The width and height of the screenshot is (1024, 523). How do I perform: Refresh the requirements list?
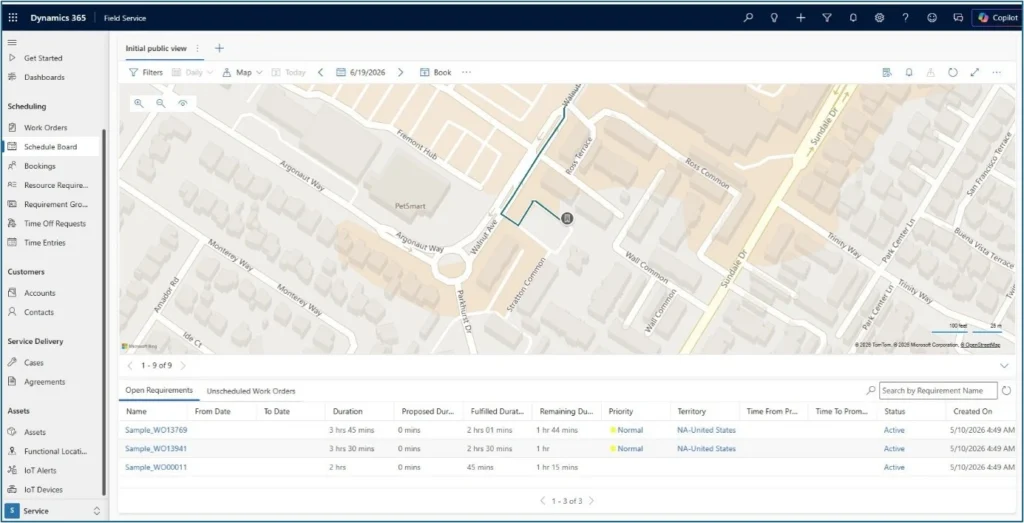click(x=1006, y=390)
